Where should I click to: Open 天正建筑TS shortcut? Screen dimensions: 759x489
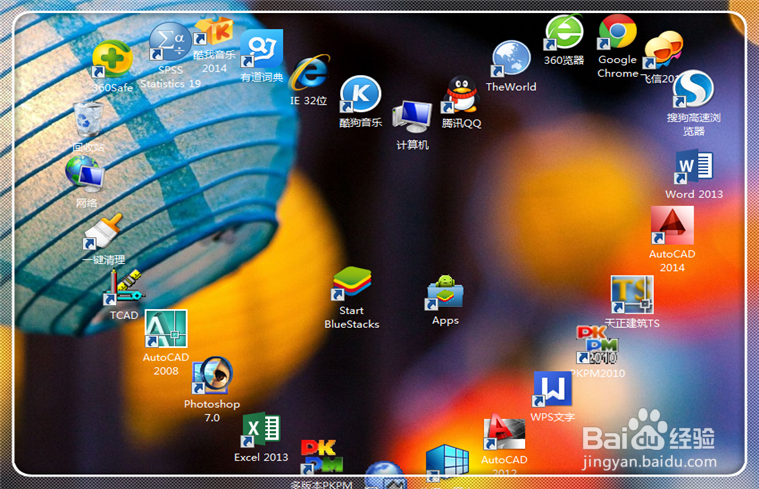click(x=632, y=294)
